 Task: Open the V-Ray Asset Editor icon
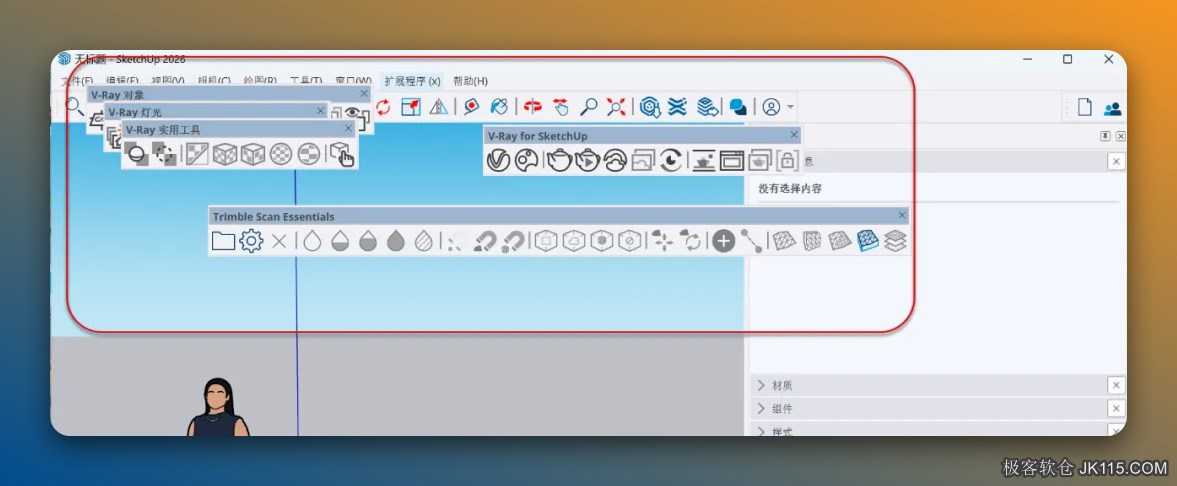498,160
